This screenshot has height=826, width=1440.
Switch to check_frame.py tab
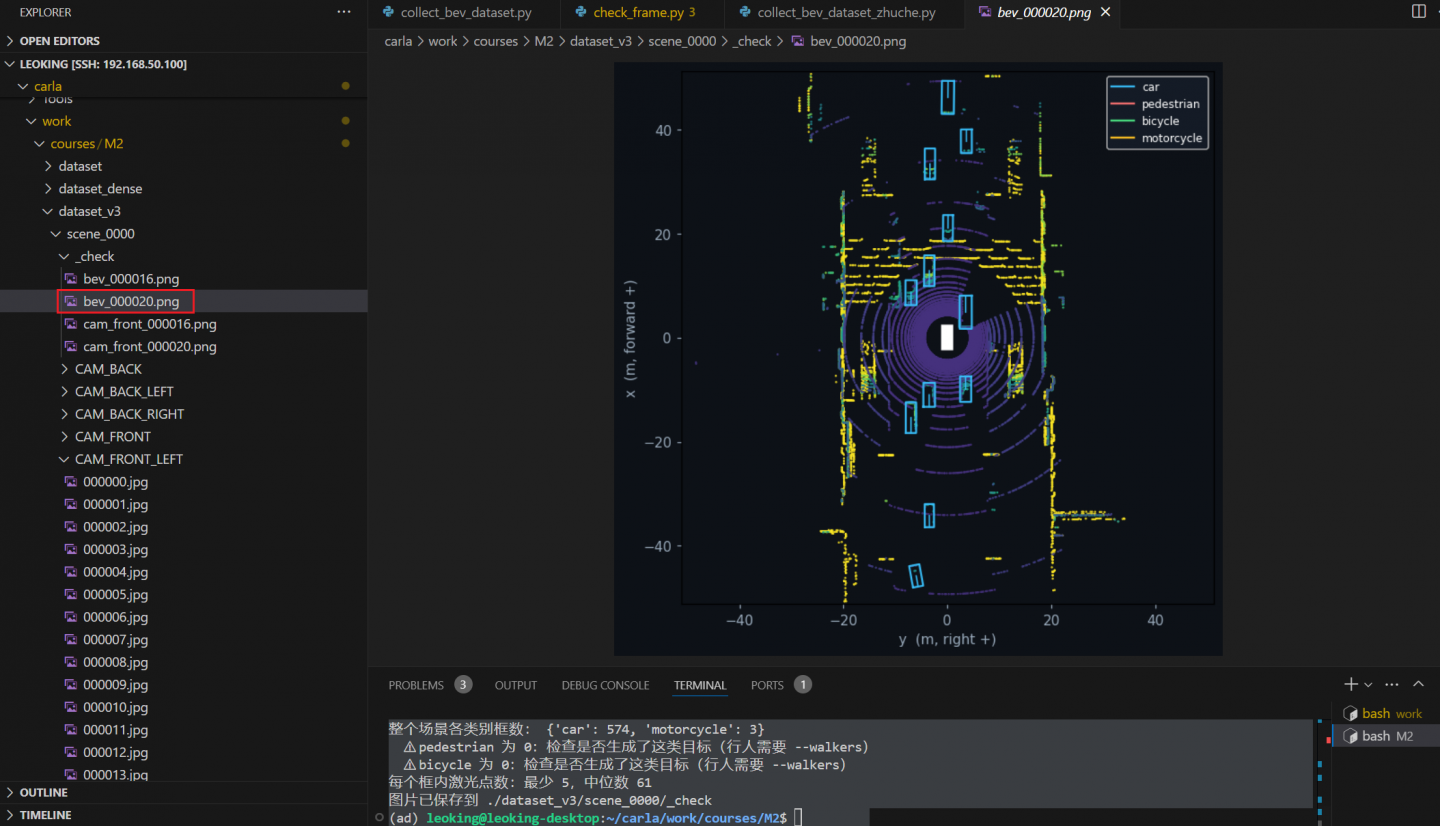[643, 13]
